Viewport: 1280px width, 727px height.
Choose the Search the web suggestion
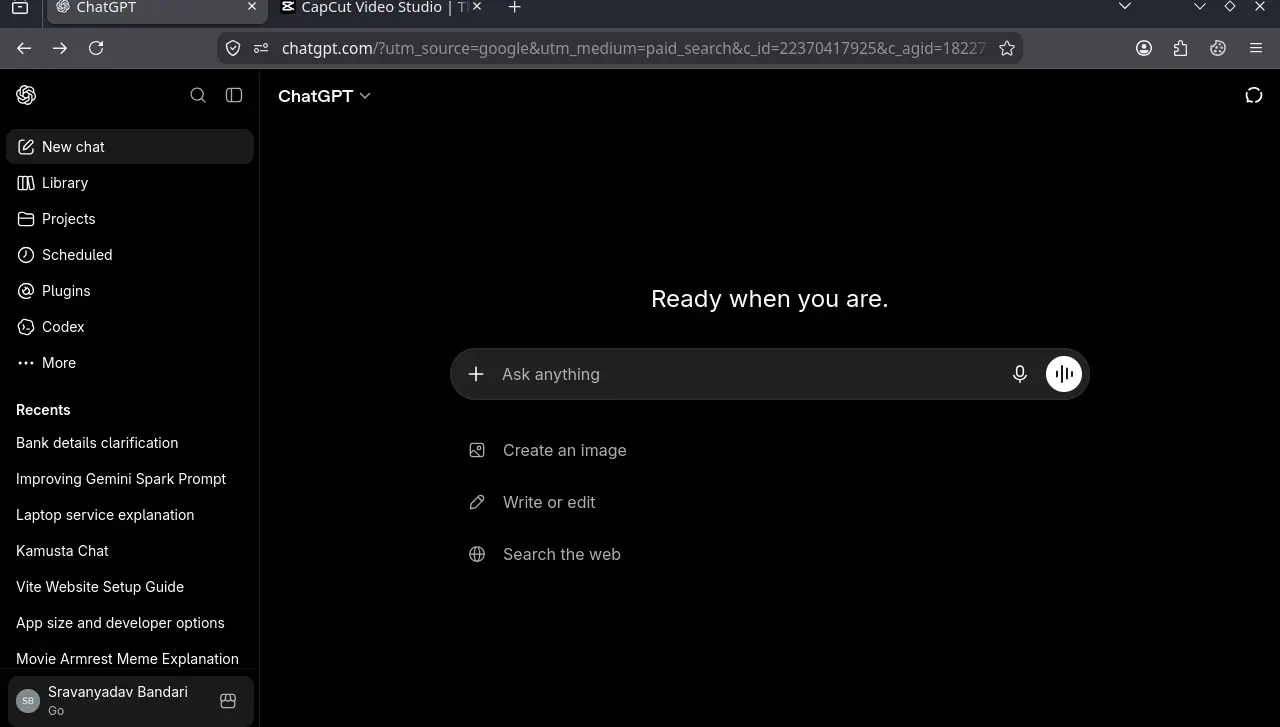pos(545,554)
